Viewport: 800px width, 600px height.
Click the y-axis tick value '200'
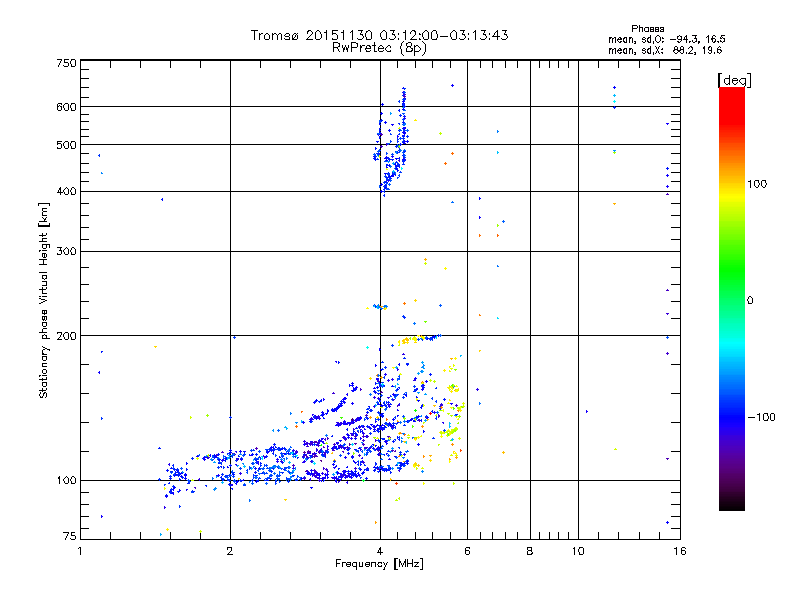[x=67, y=336]
